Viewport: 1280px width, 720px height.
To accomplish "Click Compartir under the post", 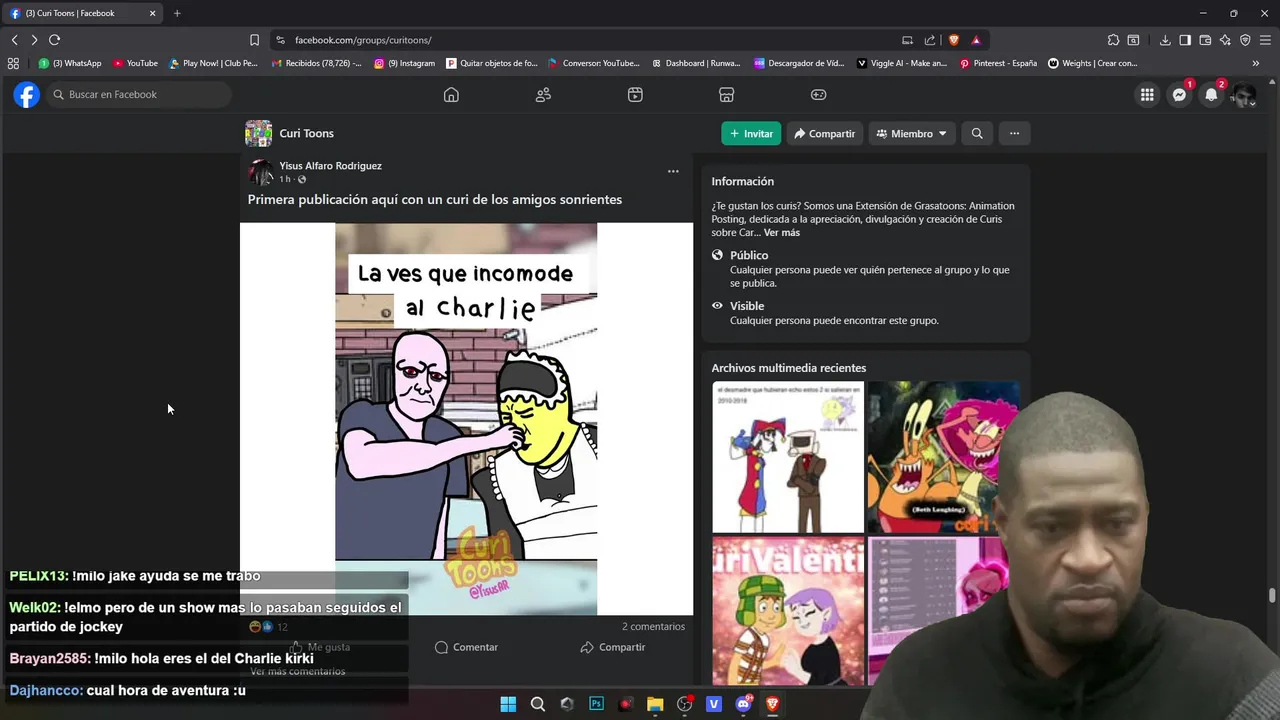I will (612, 647).
